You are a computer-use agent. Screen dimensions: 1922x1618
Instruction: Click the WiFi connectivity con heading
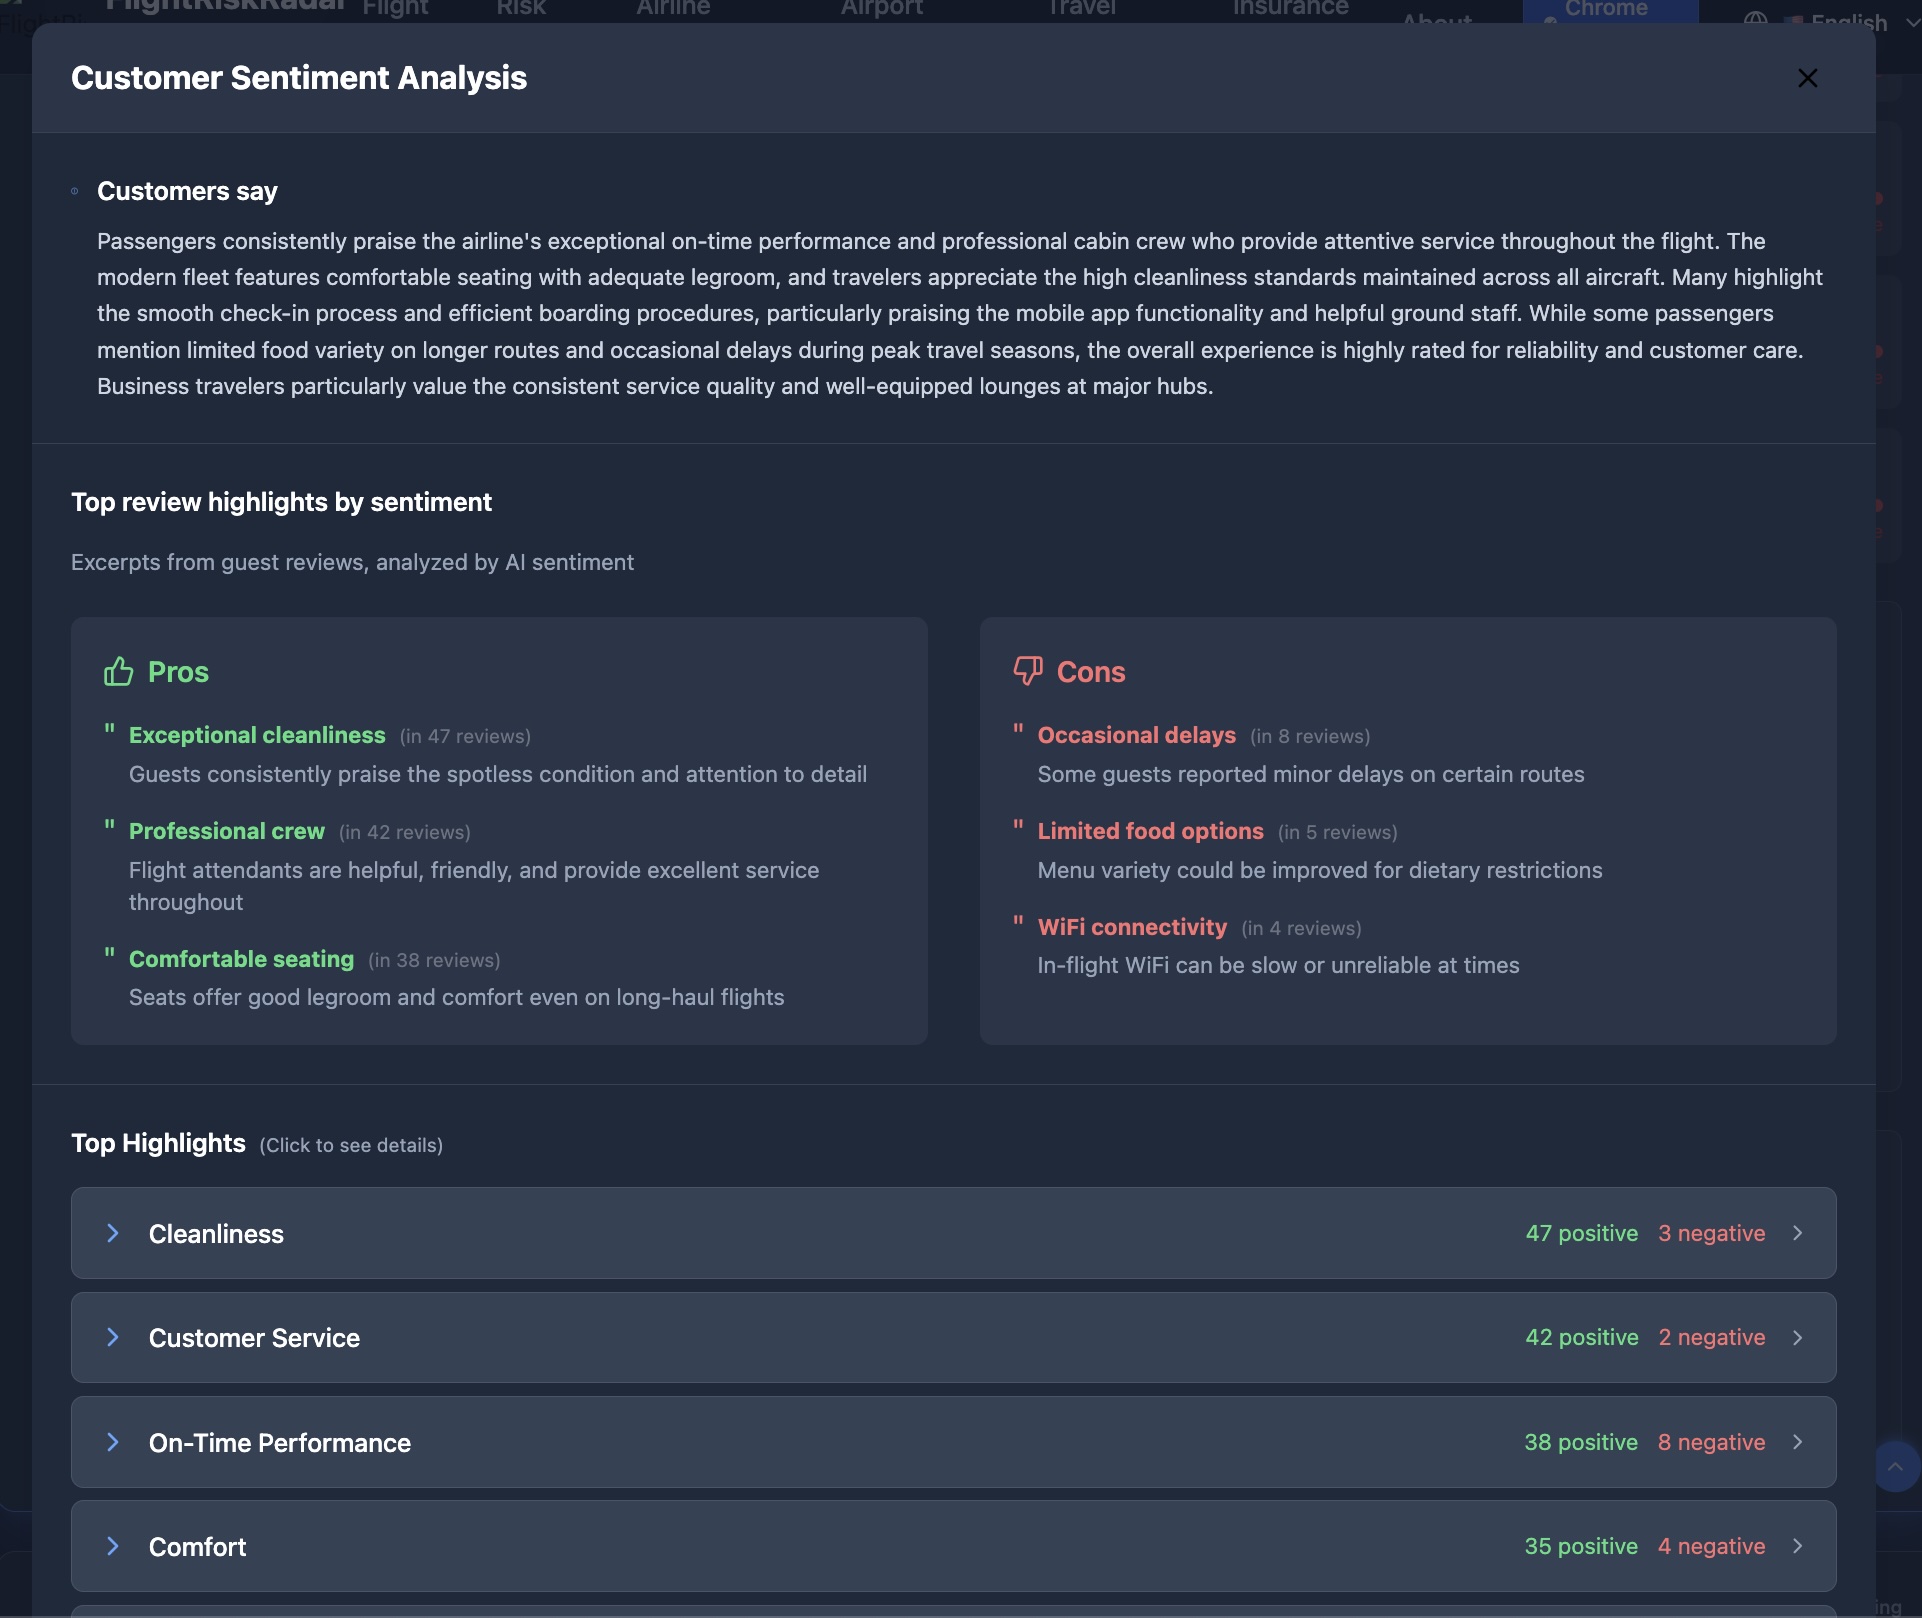(1132, 927)
